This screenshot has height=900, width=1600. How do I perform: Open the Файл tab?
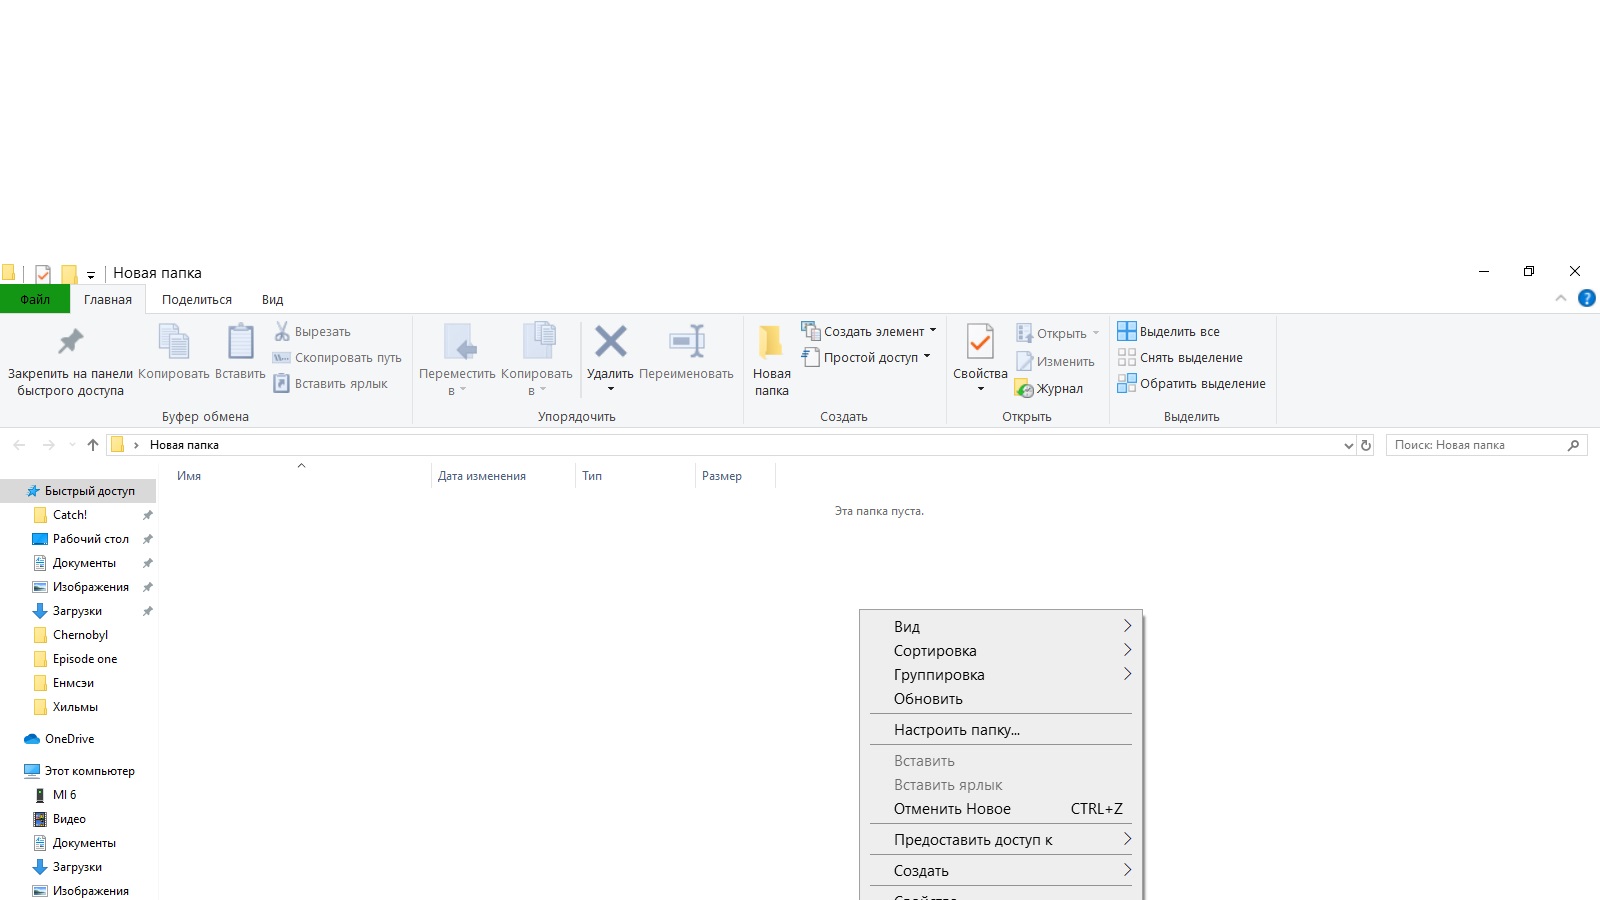pos(35,299)
